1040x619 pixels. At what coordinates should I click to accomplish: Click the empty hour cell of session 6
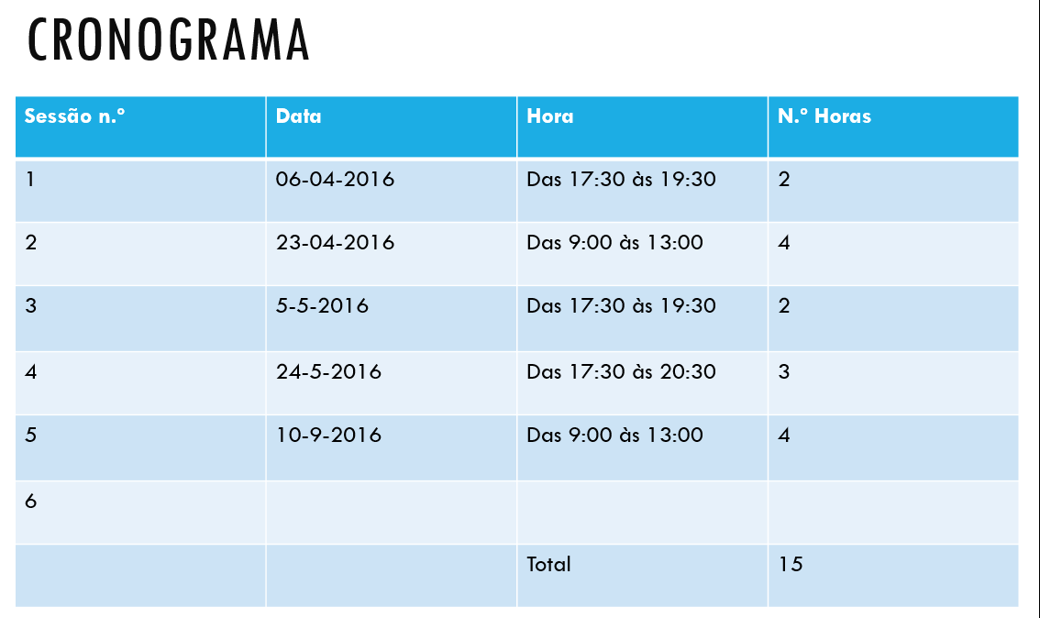tap(642, 512)
